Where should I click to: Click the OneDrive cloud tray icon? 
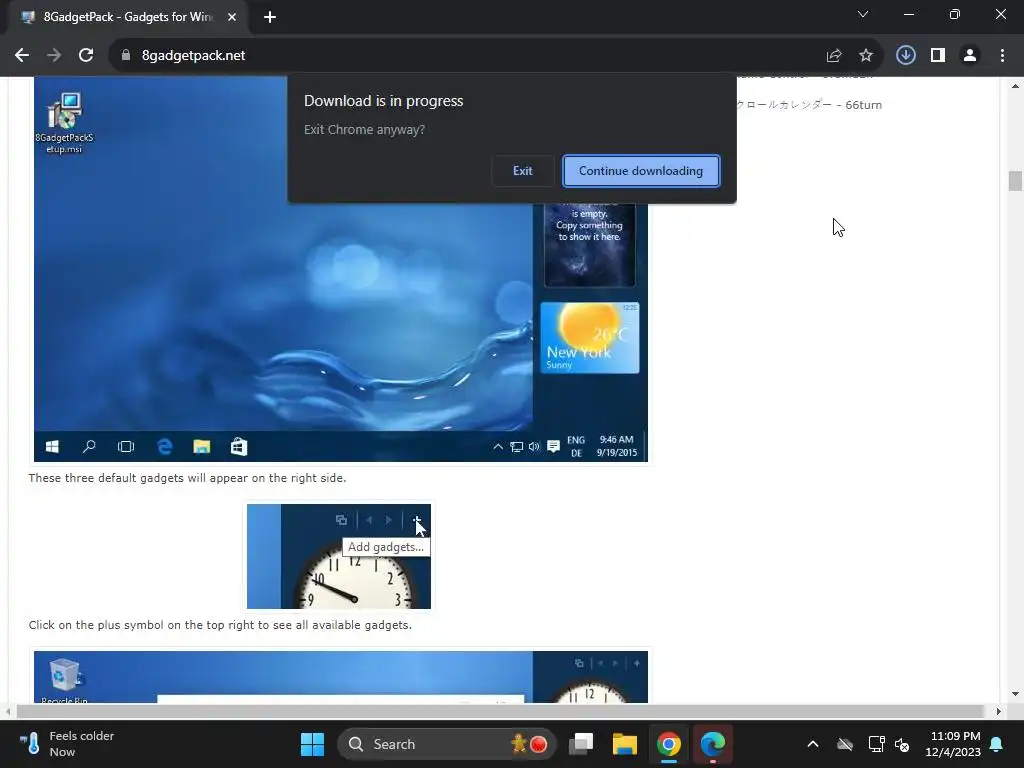point(844,744)
